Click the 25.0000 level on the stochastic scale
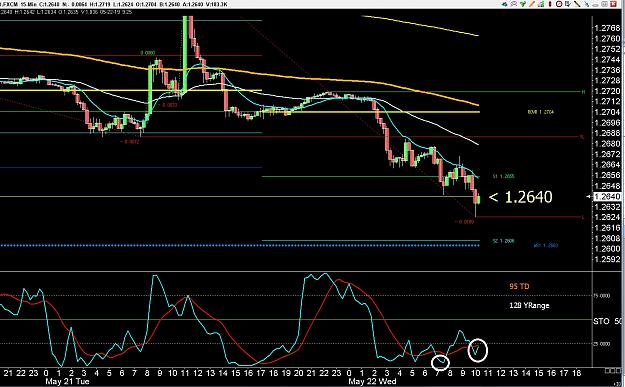This screenshot has width=625, height=387. (x=602, y=344)
